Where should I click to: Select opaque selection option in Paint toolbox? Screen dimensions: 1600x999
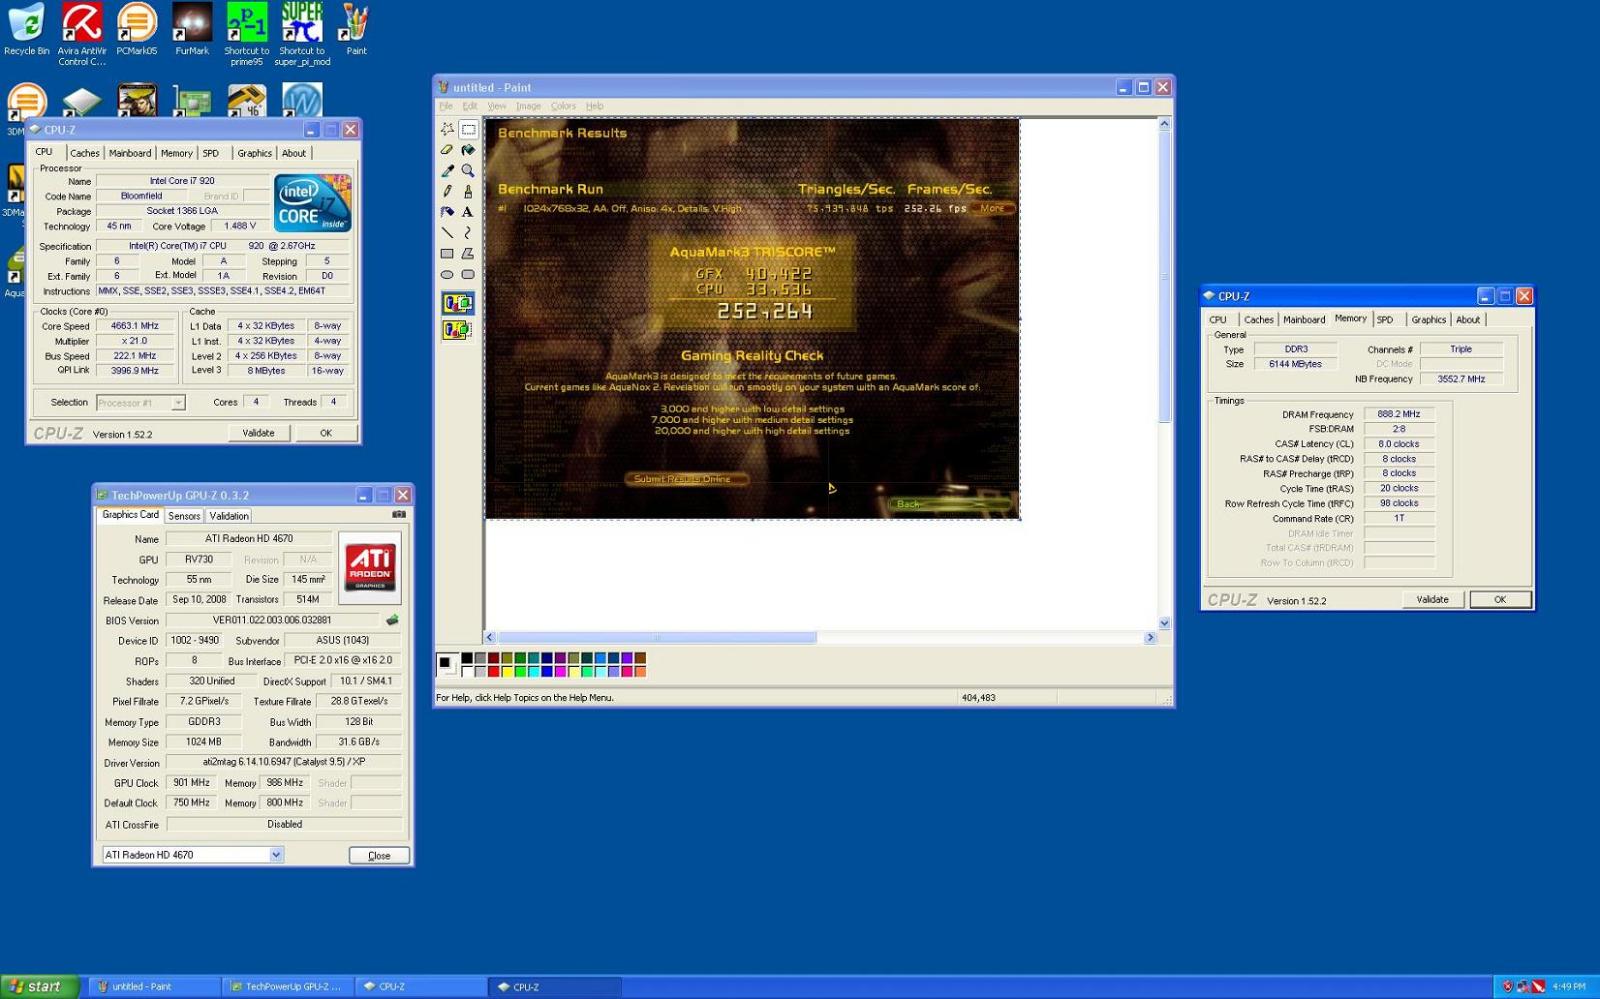[458, 303]
